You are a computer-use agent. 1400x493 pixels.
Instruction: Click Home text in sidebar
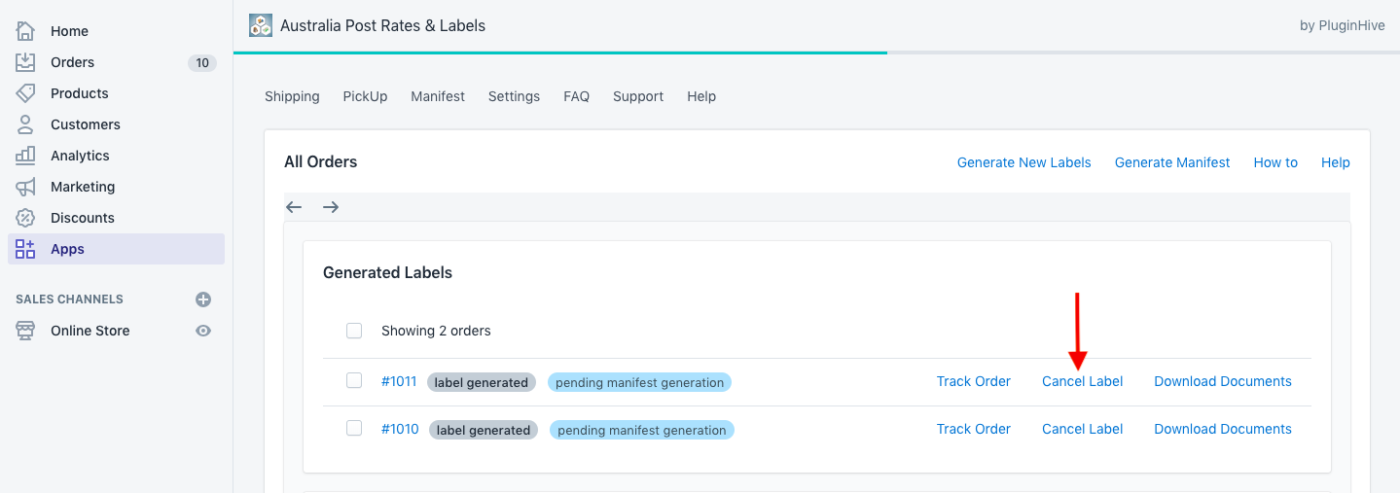pyautogui.click(x=70, y=31)
